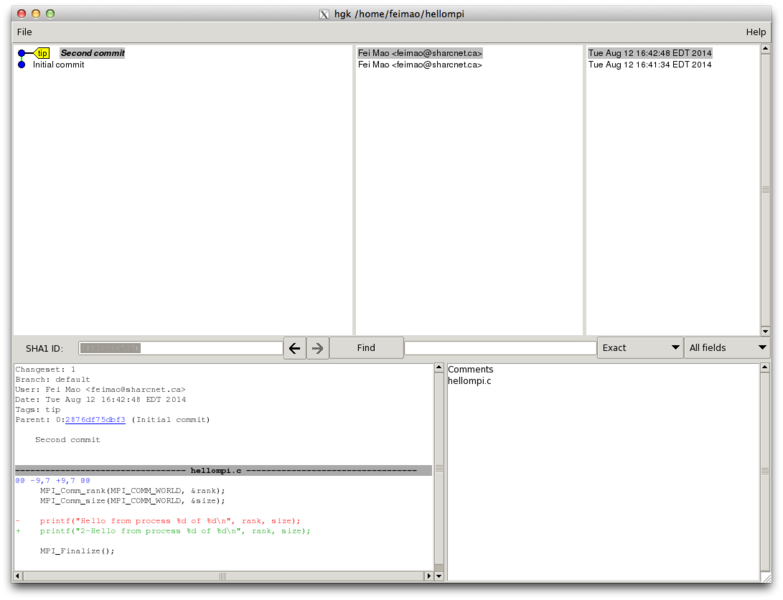Click the X11 icon in title bar
This screenshot has width=783, height=600.
click(323, 14)
